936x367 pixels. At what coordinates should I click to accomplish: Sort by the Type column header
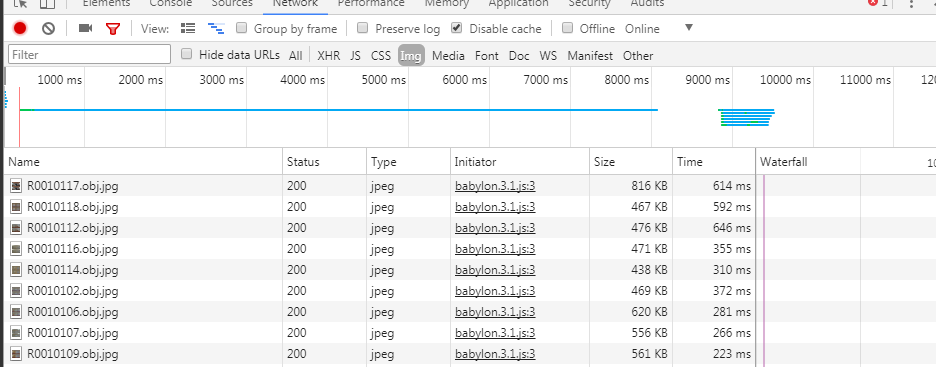click(408, 162)
